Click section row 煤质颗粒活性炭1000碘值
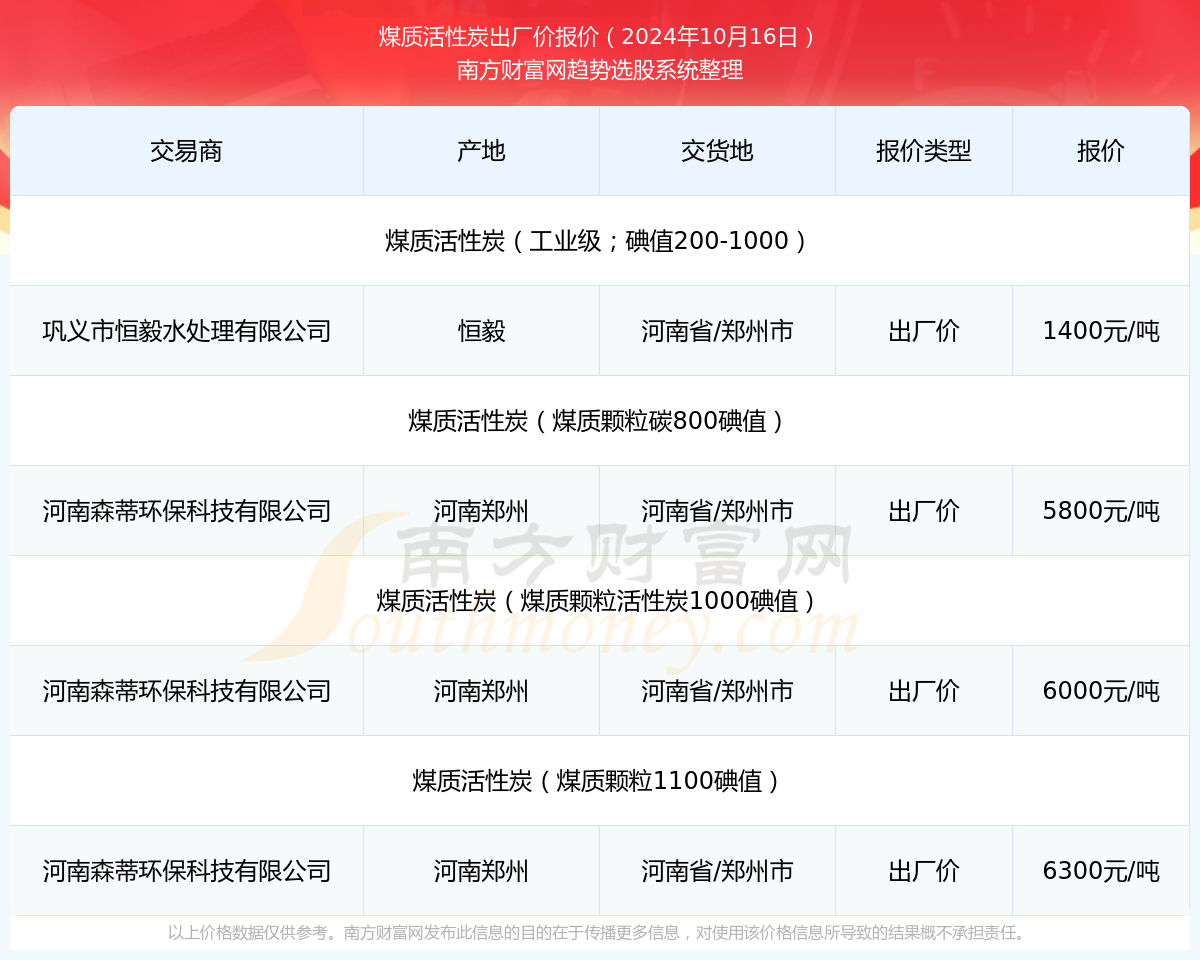 tap(600, 601)
